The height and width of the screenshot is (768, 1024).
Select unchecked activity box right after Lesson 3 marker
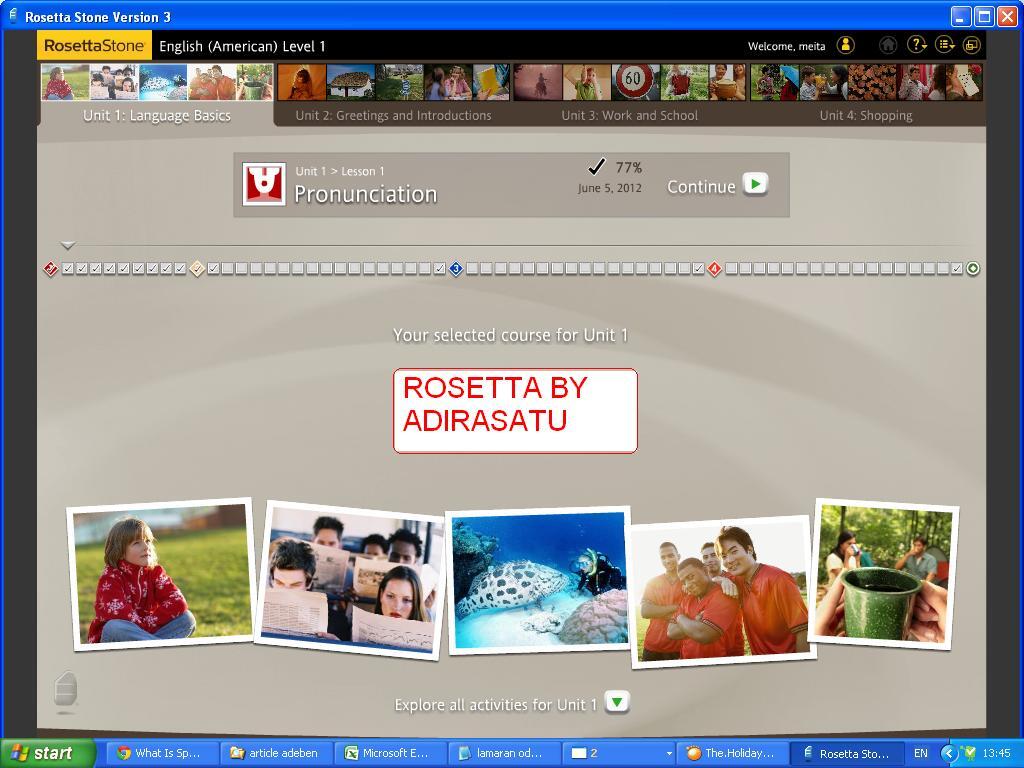pos(472,268)
